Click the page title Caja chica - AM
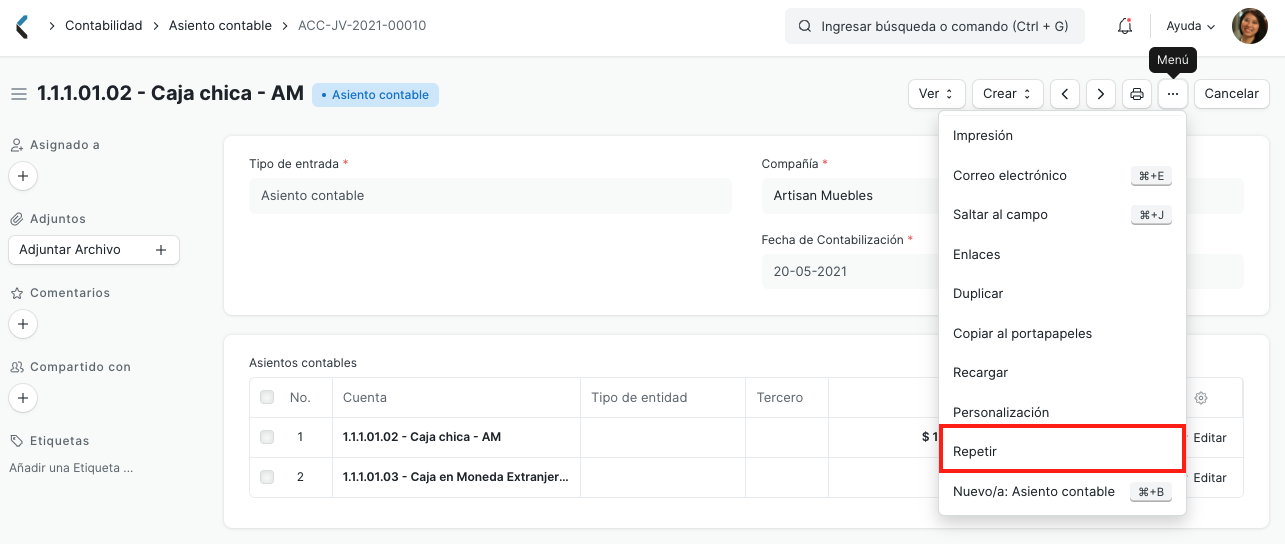Screen dimensions: 1285x544 [170, 93]
